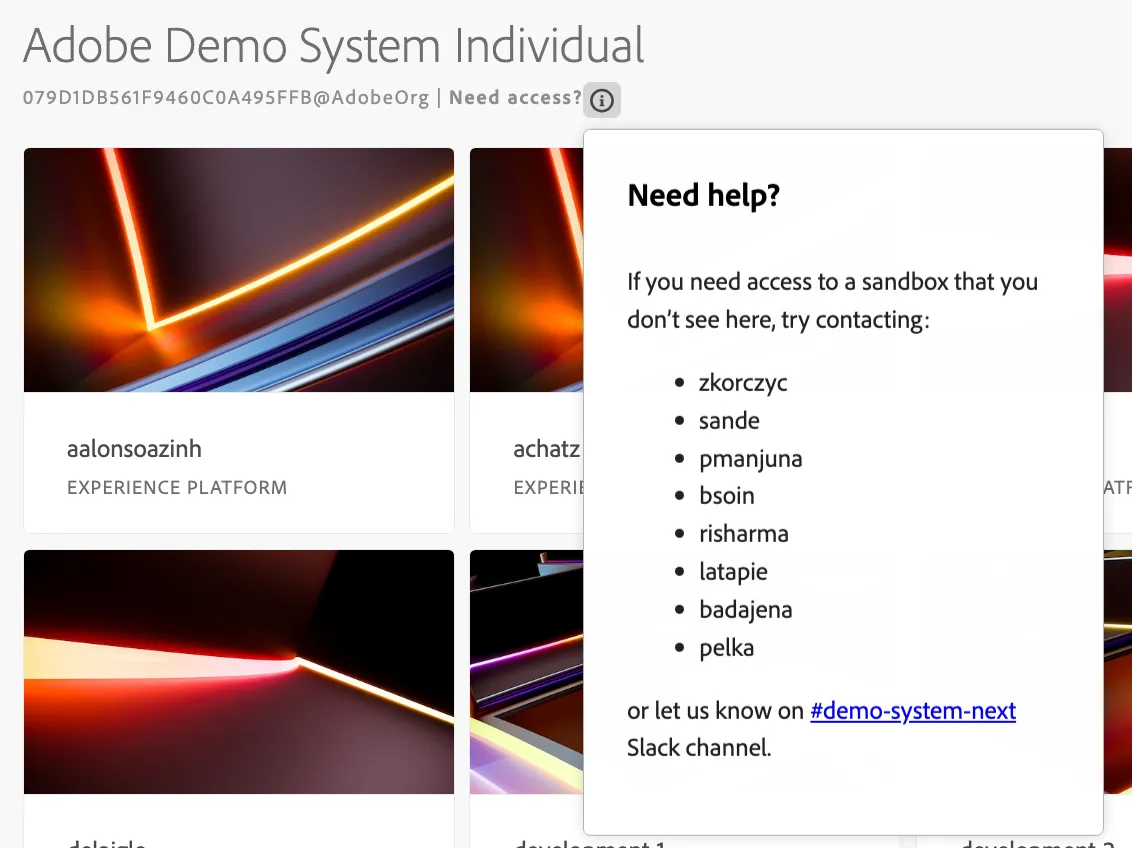Select contact name bsoin in help list
Image resolution: width=1132 pixels, height=848 pixels.
pos(727,496)
